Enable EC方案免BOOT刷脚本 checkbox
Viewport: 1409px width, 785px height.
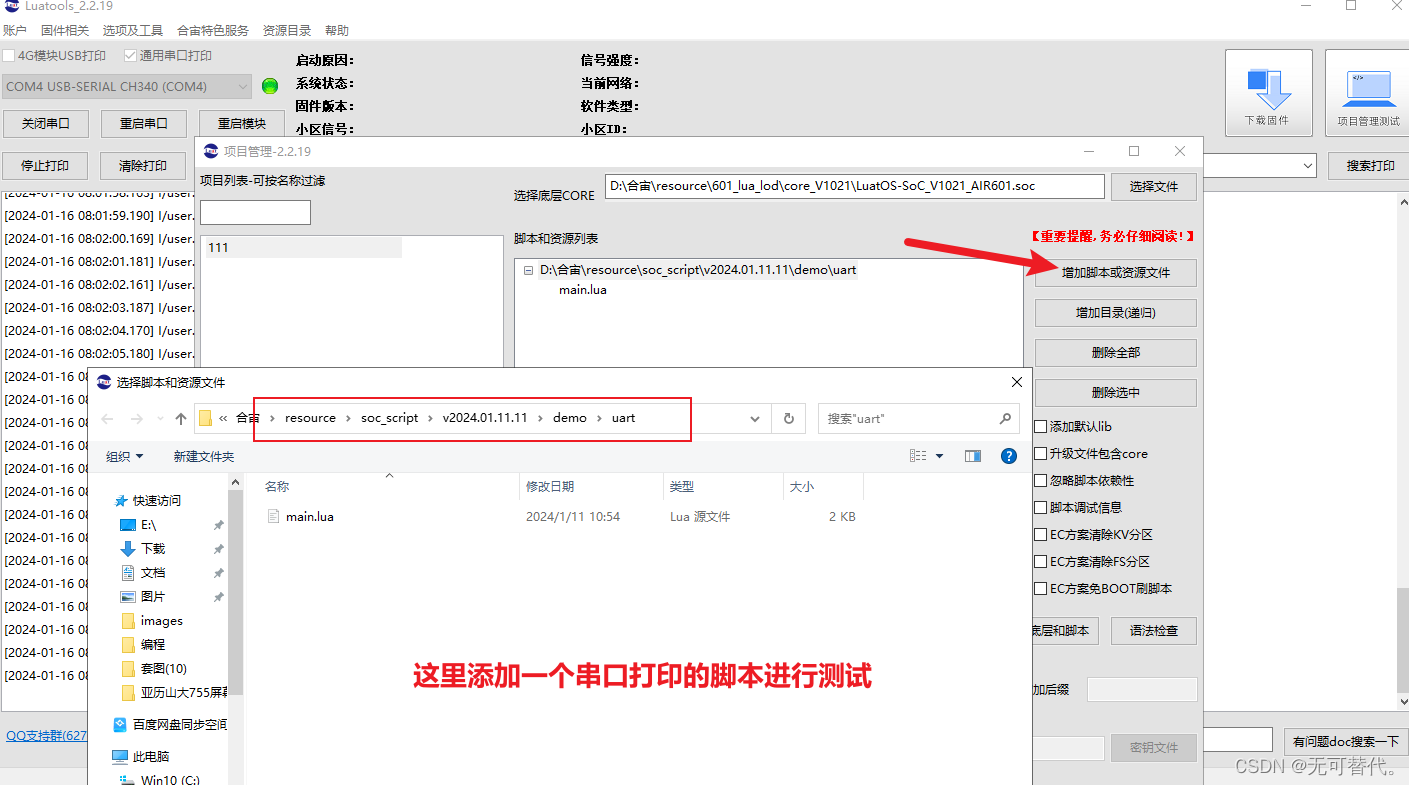click(x=1041, y=588)
